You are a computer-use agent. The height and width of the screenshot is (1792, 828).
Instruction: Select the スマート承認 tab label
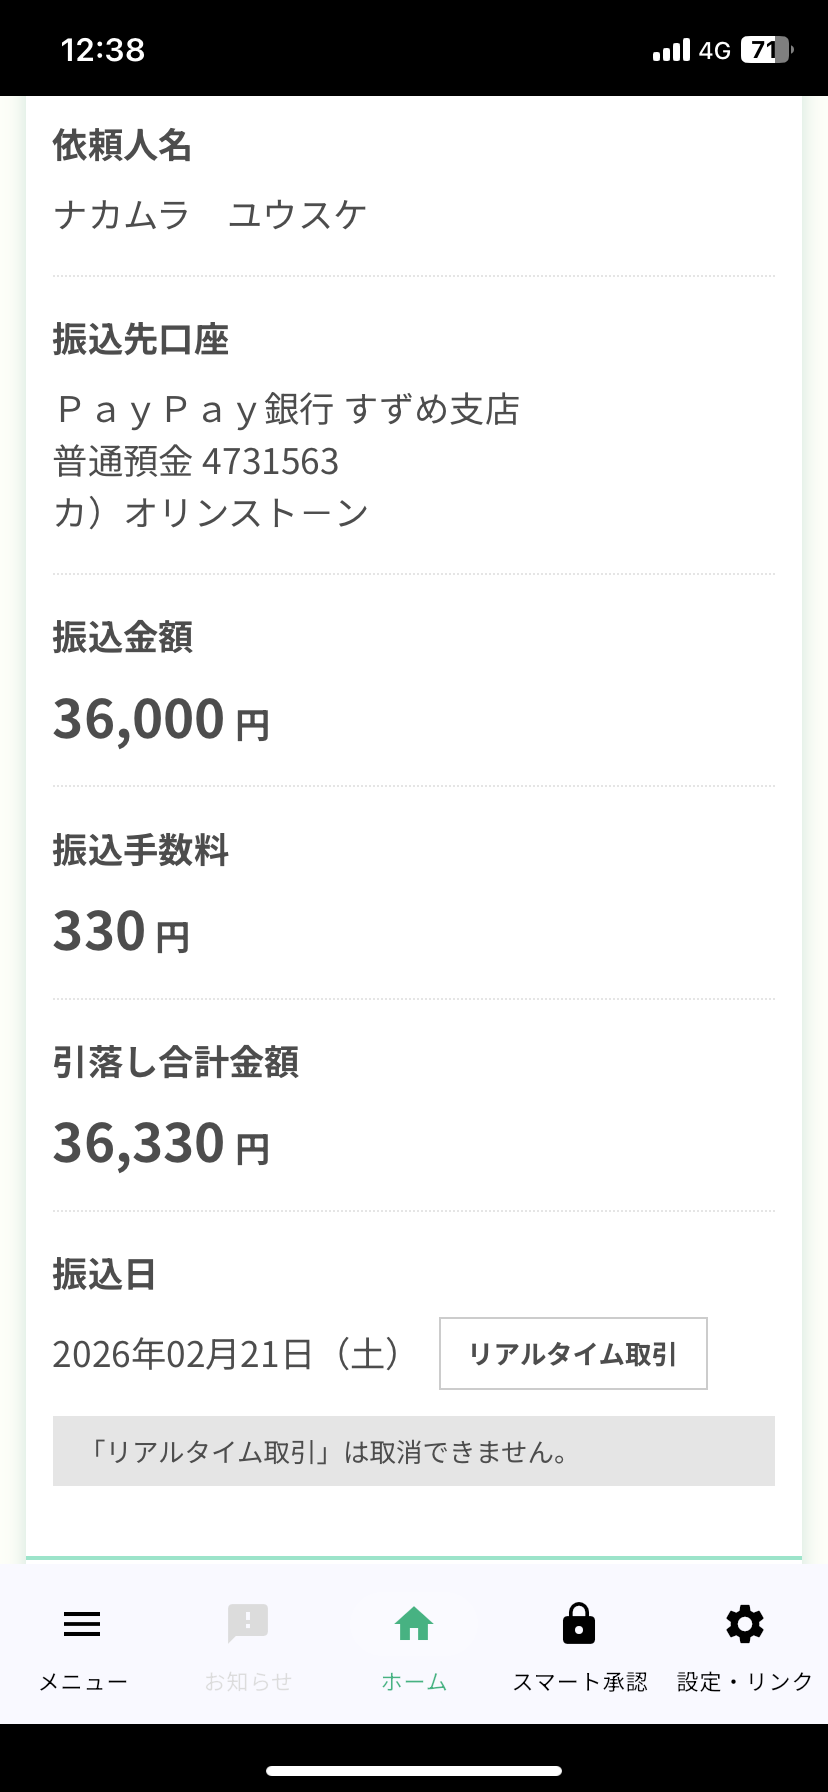(580, 1682)
